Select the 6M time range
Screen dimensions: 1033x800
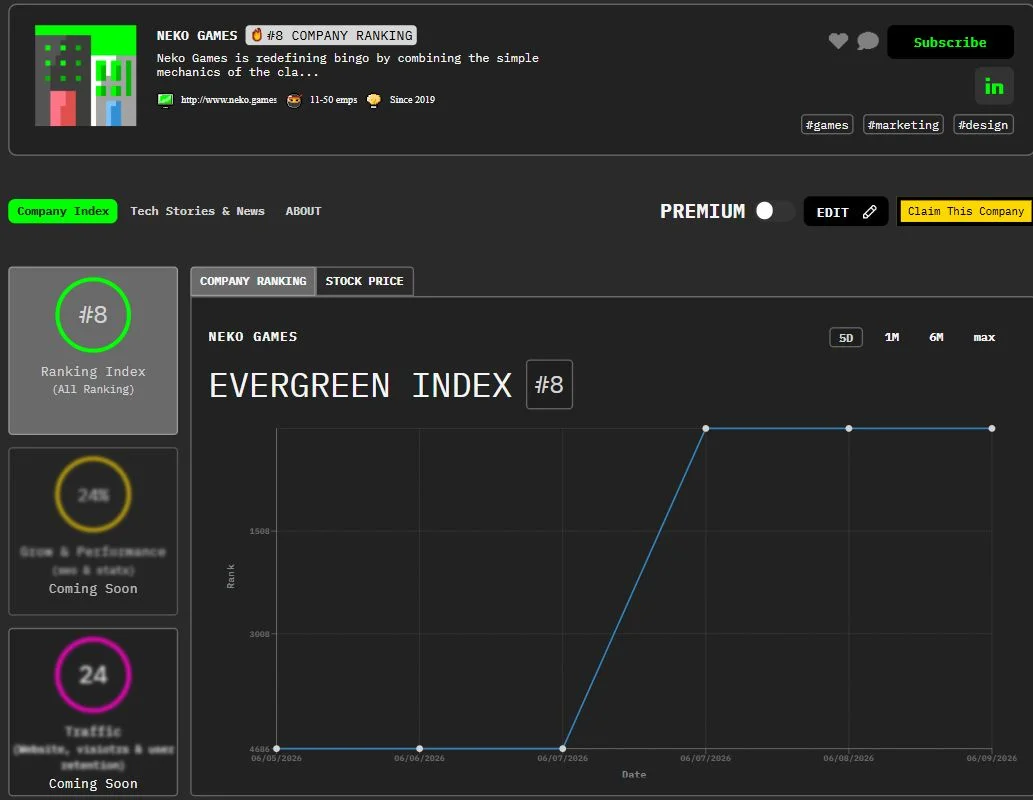coord(936,337)
